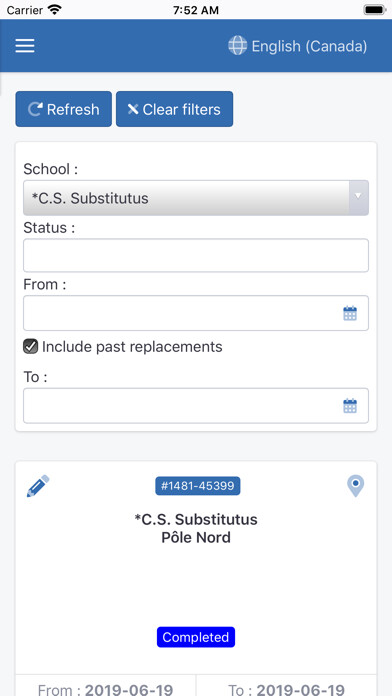Open the Status filter field
392x696 pixels.
tap(196, 255)
